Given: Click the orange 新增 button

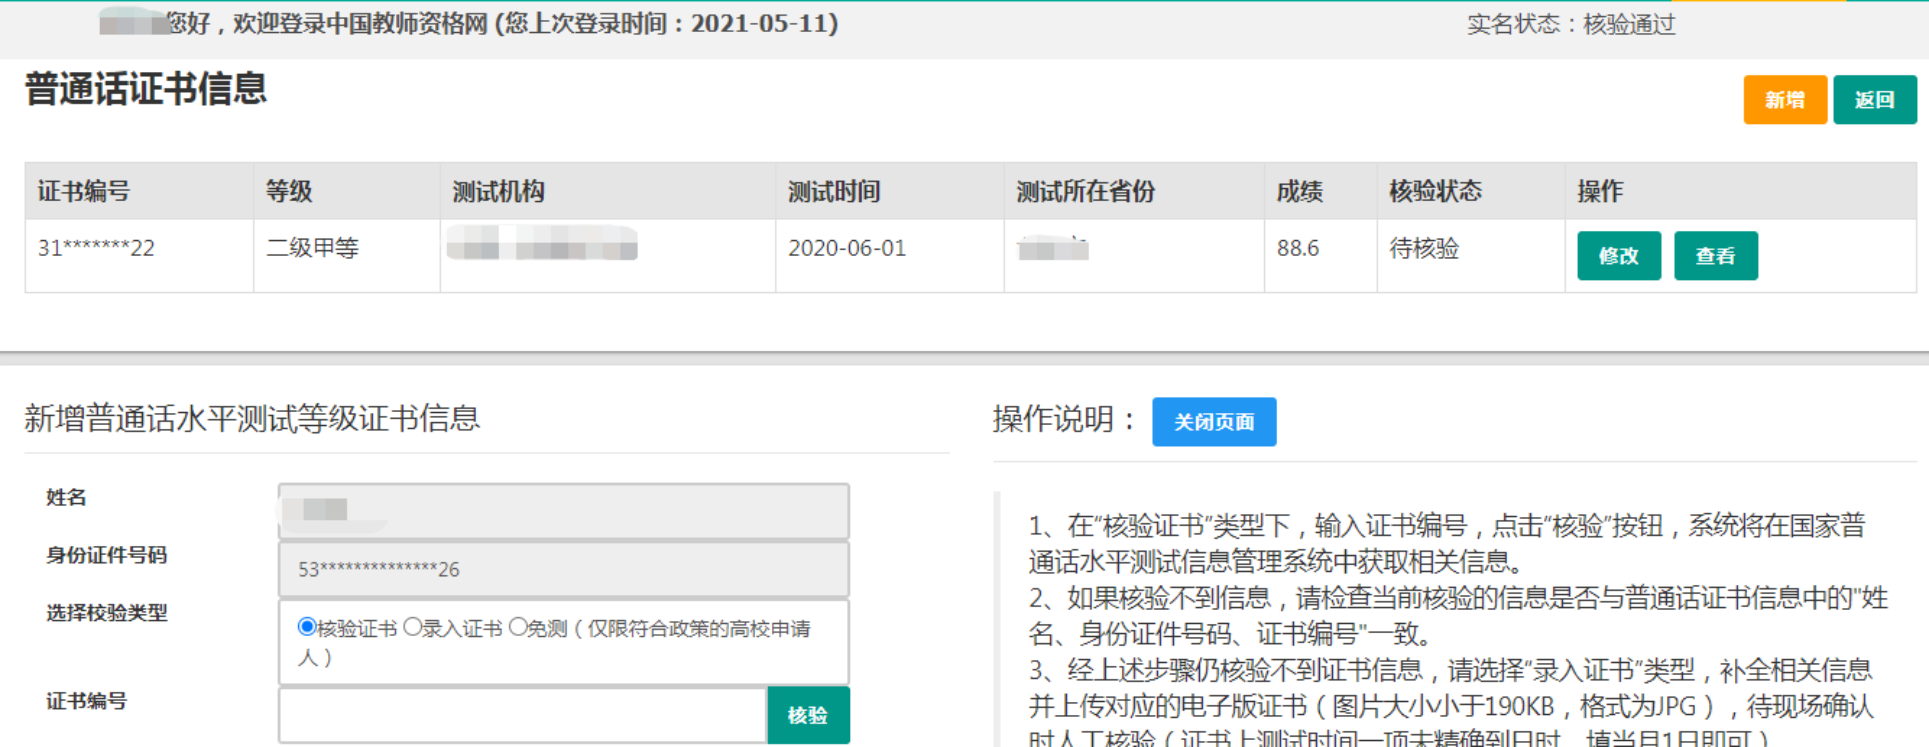Looking at the screenshot, I should click(1784, 100).
